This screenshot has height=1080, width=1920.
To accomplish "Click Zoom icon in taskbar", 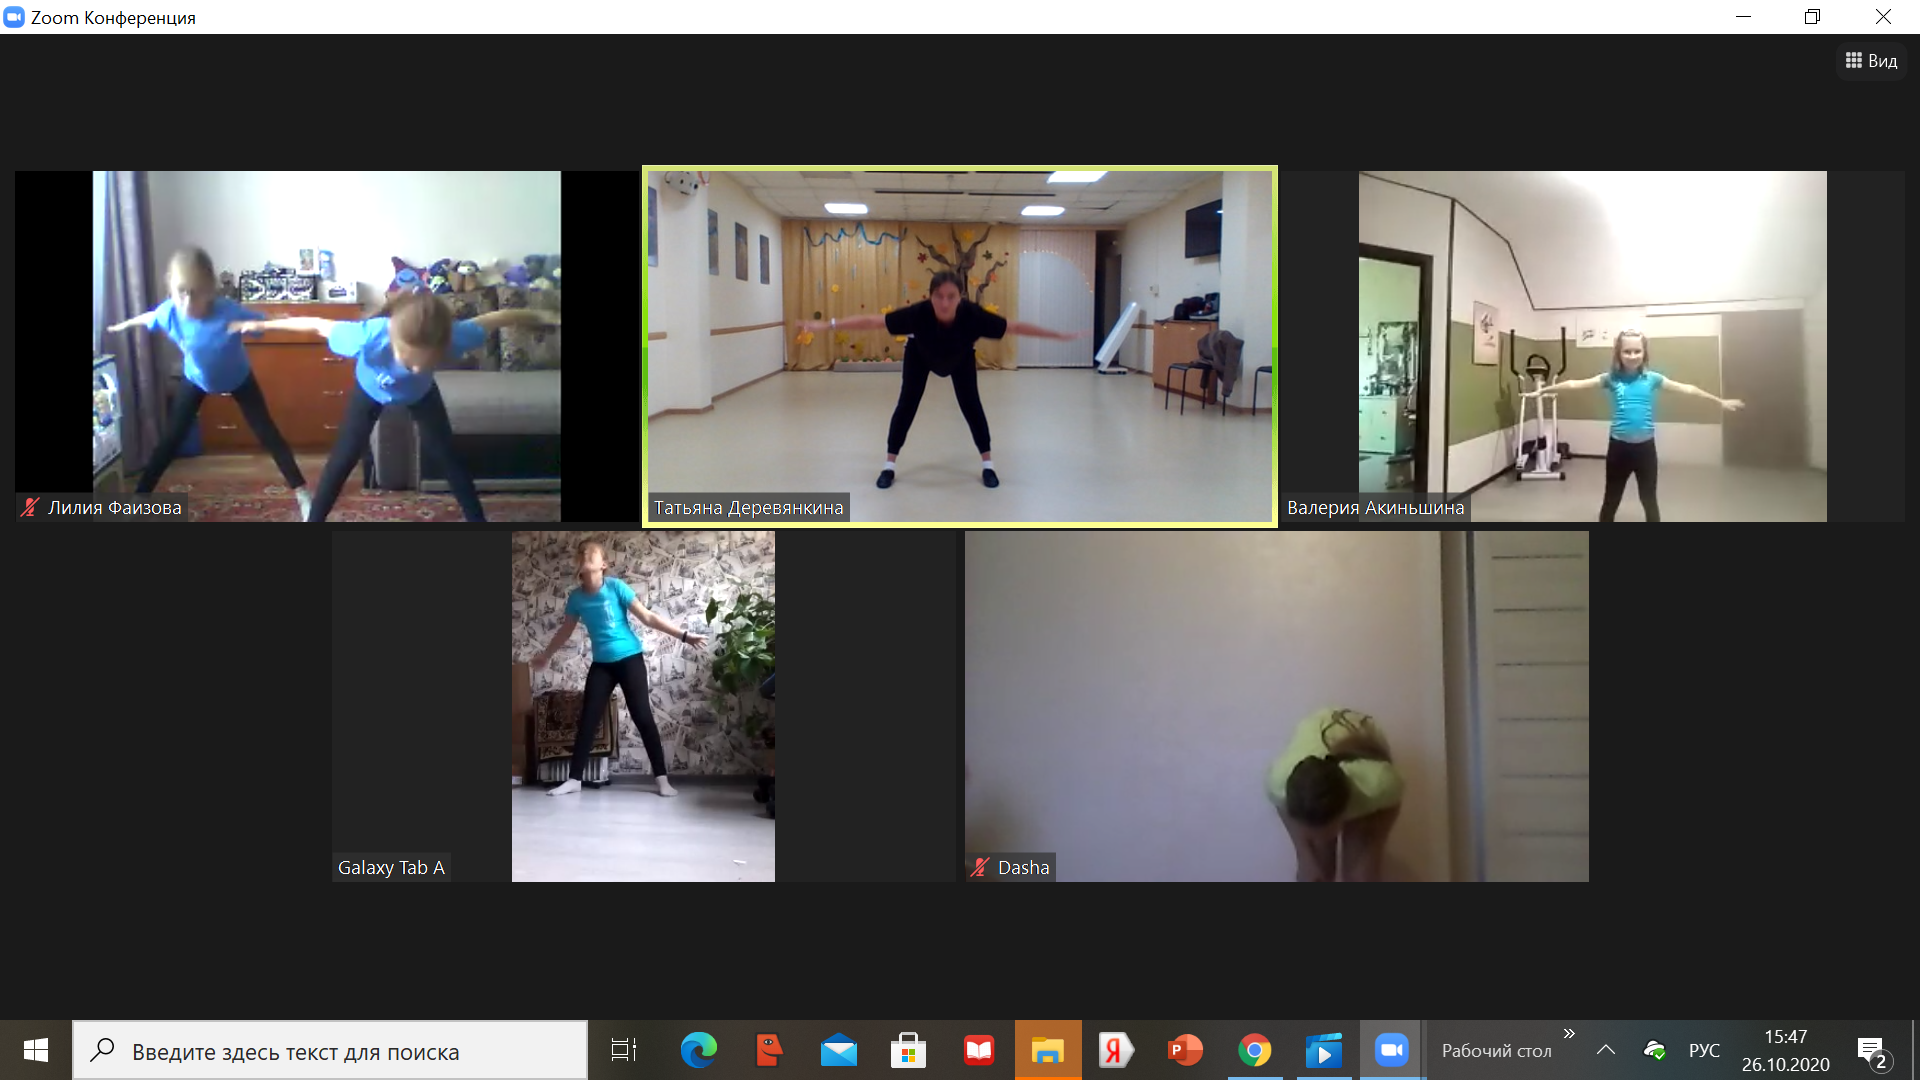I will 1391,1050.
